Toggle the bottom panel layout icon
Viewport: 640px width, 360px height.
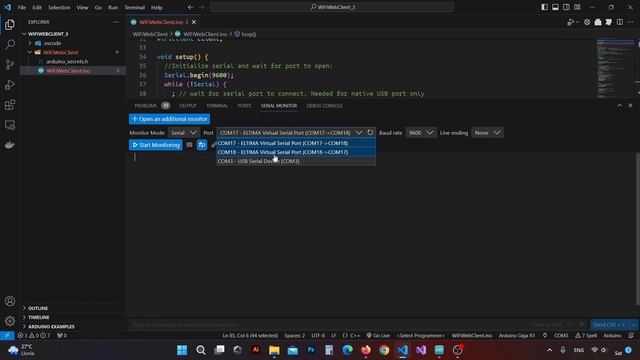556,7
